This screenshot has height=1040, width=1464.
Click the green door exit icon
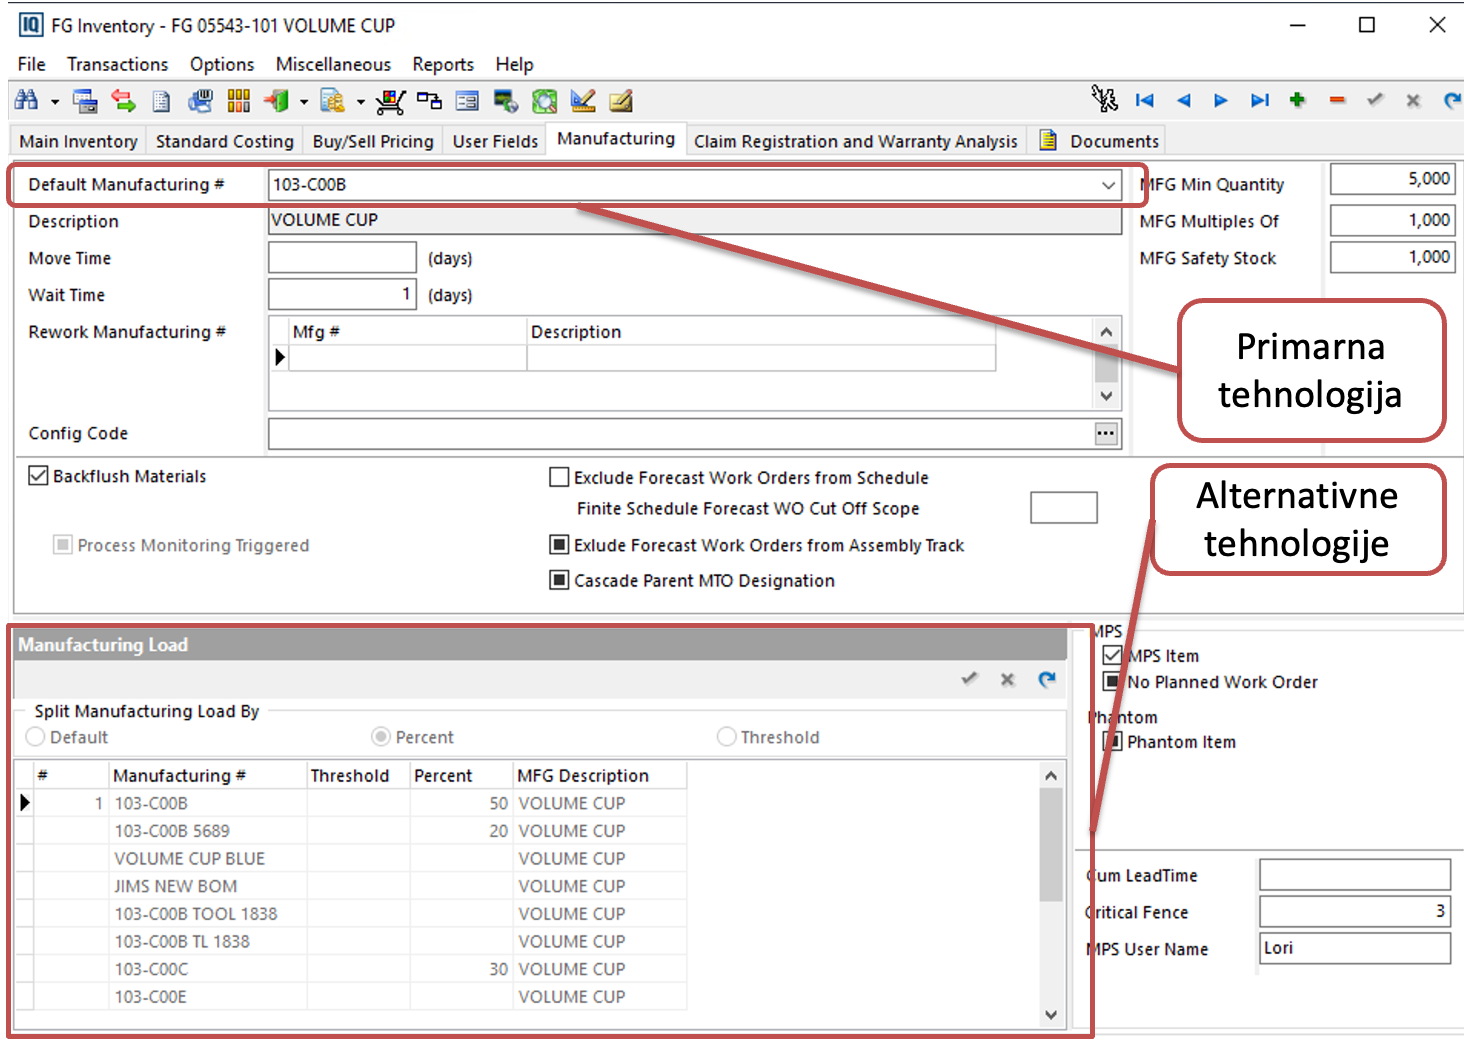pyautogui.click(x=277, y=101)
